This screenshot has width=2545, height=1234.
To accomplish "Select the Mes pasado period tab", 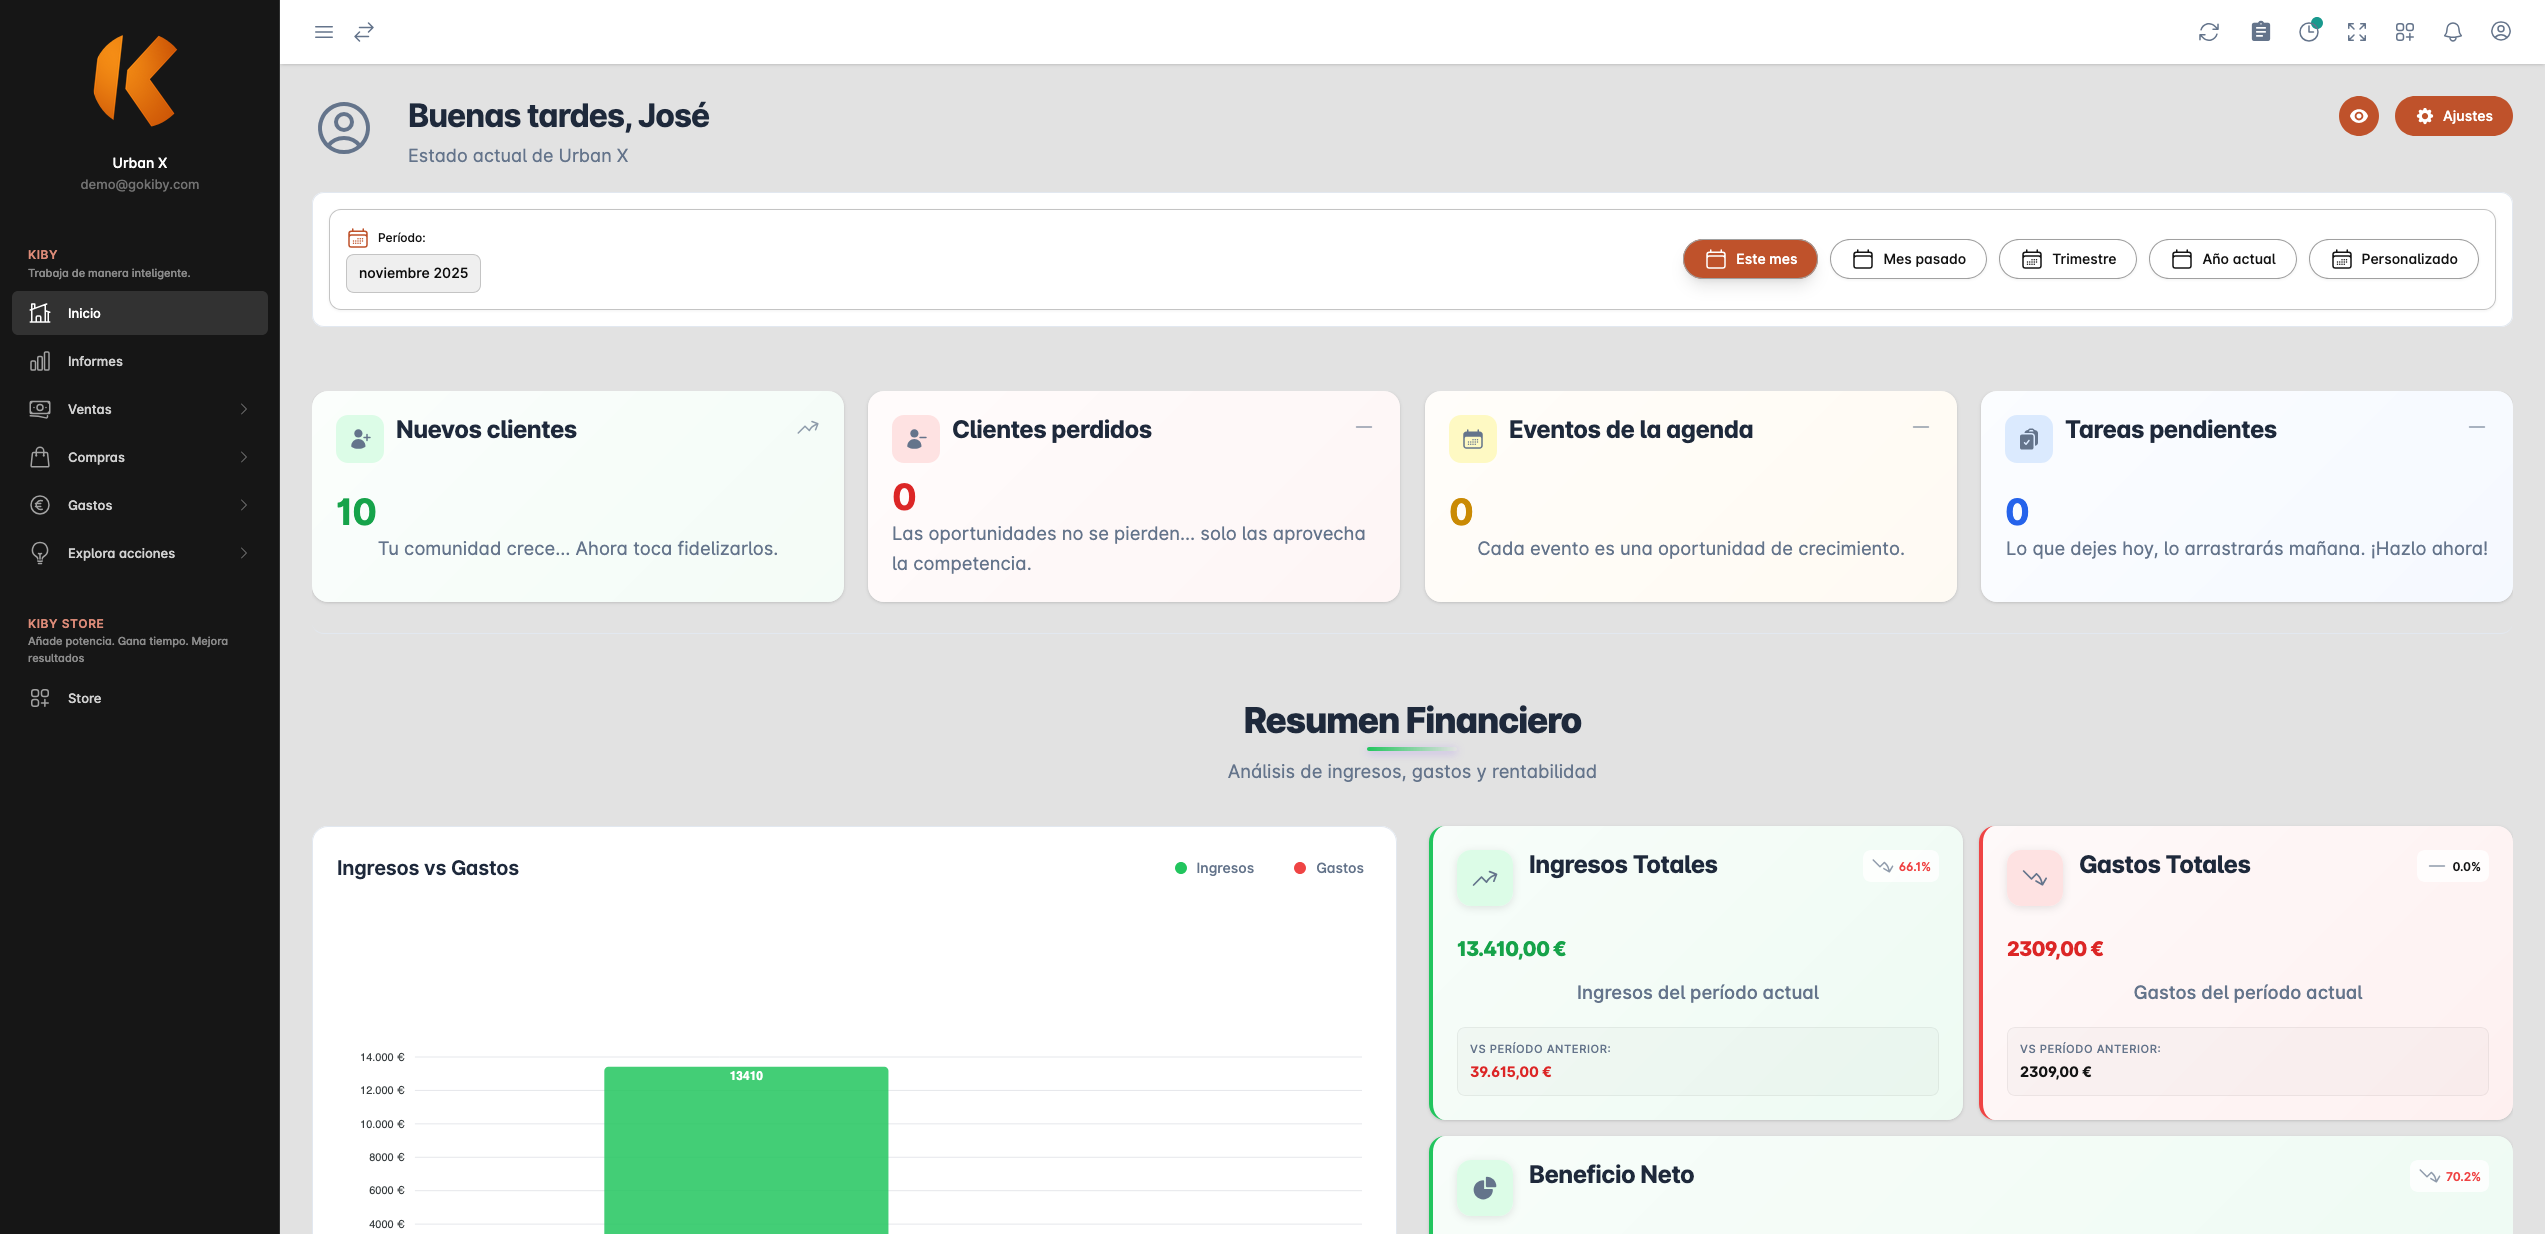I will coord(1908,259).
